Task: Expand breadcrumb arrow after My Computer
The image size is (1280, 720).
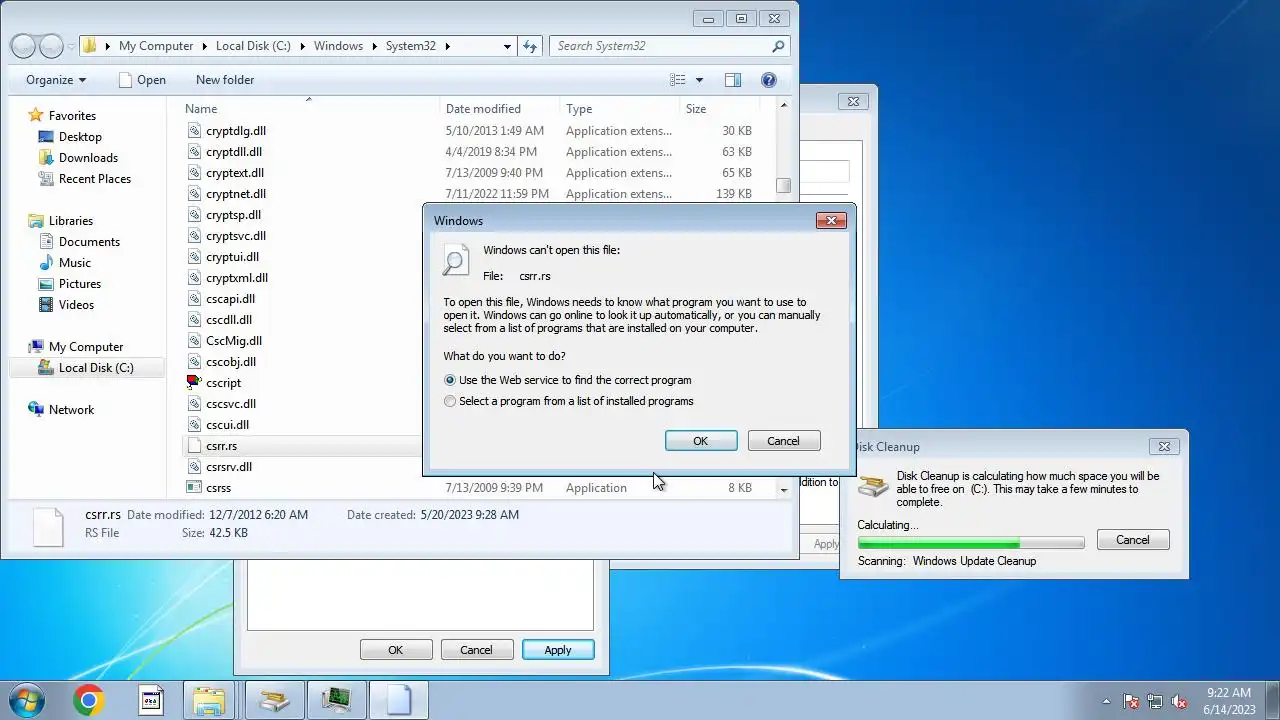Action: pos(205,46)
